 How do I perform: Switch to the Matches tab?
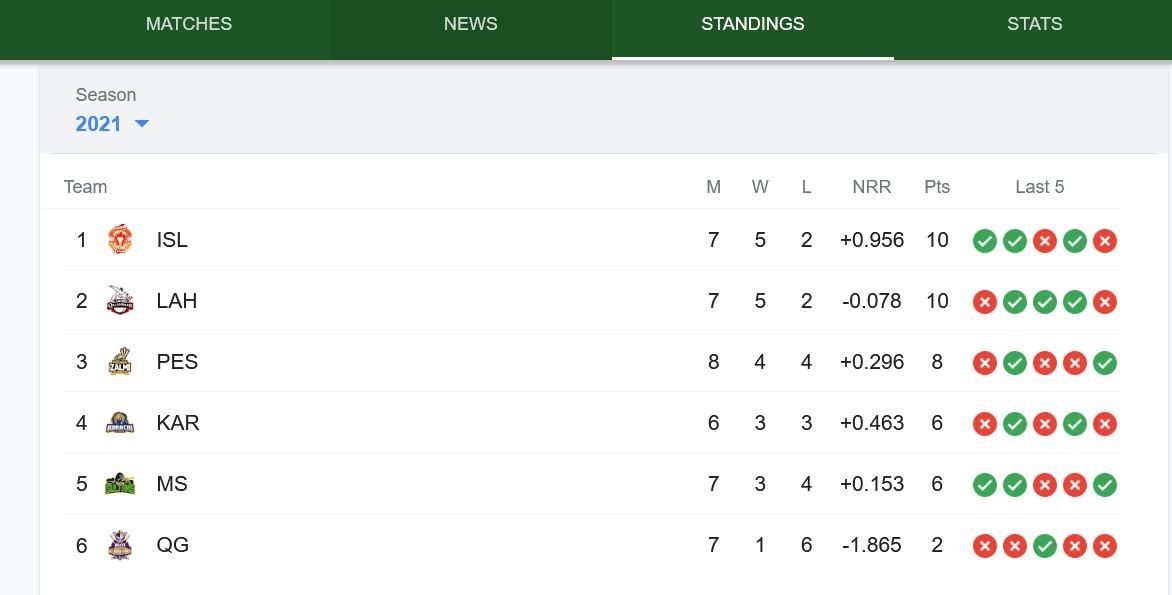click(x=189, y=24)
